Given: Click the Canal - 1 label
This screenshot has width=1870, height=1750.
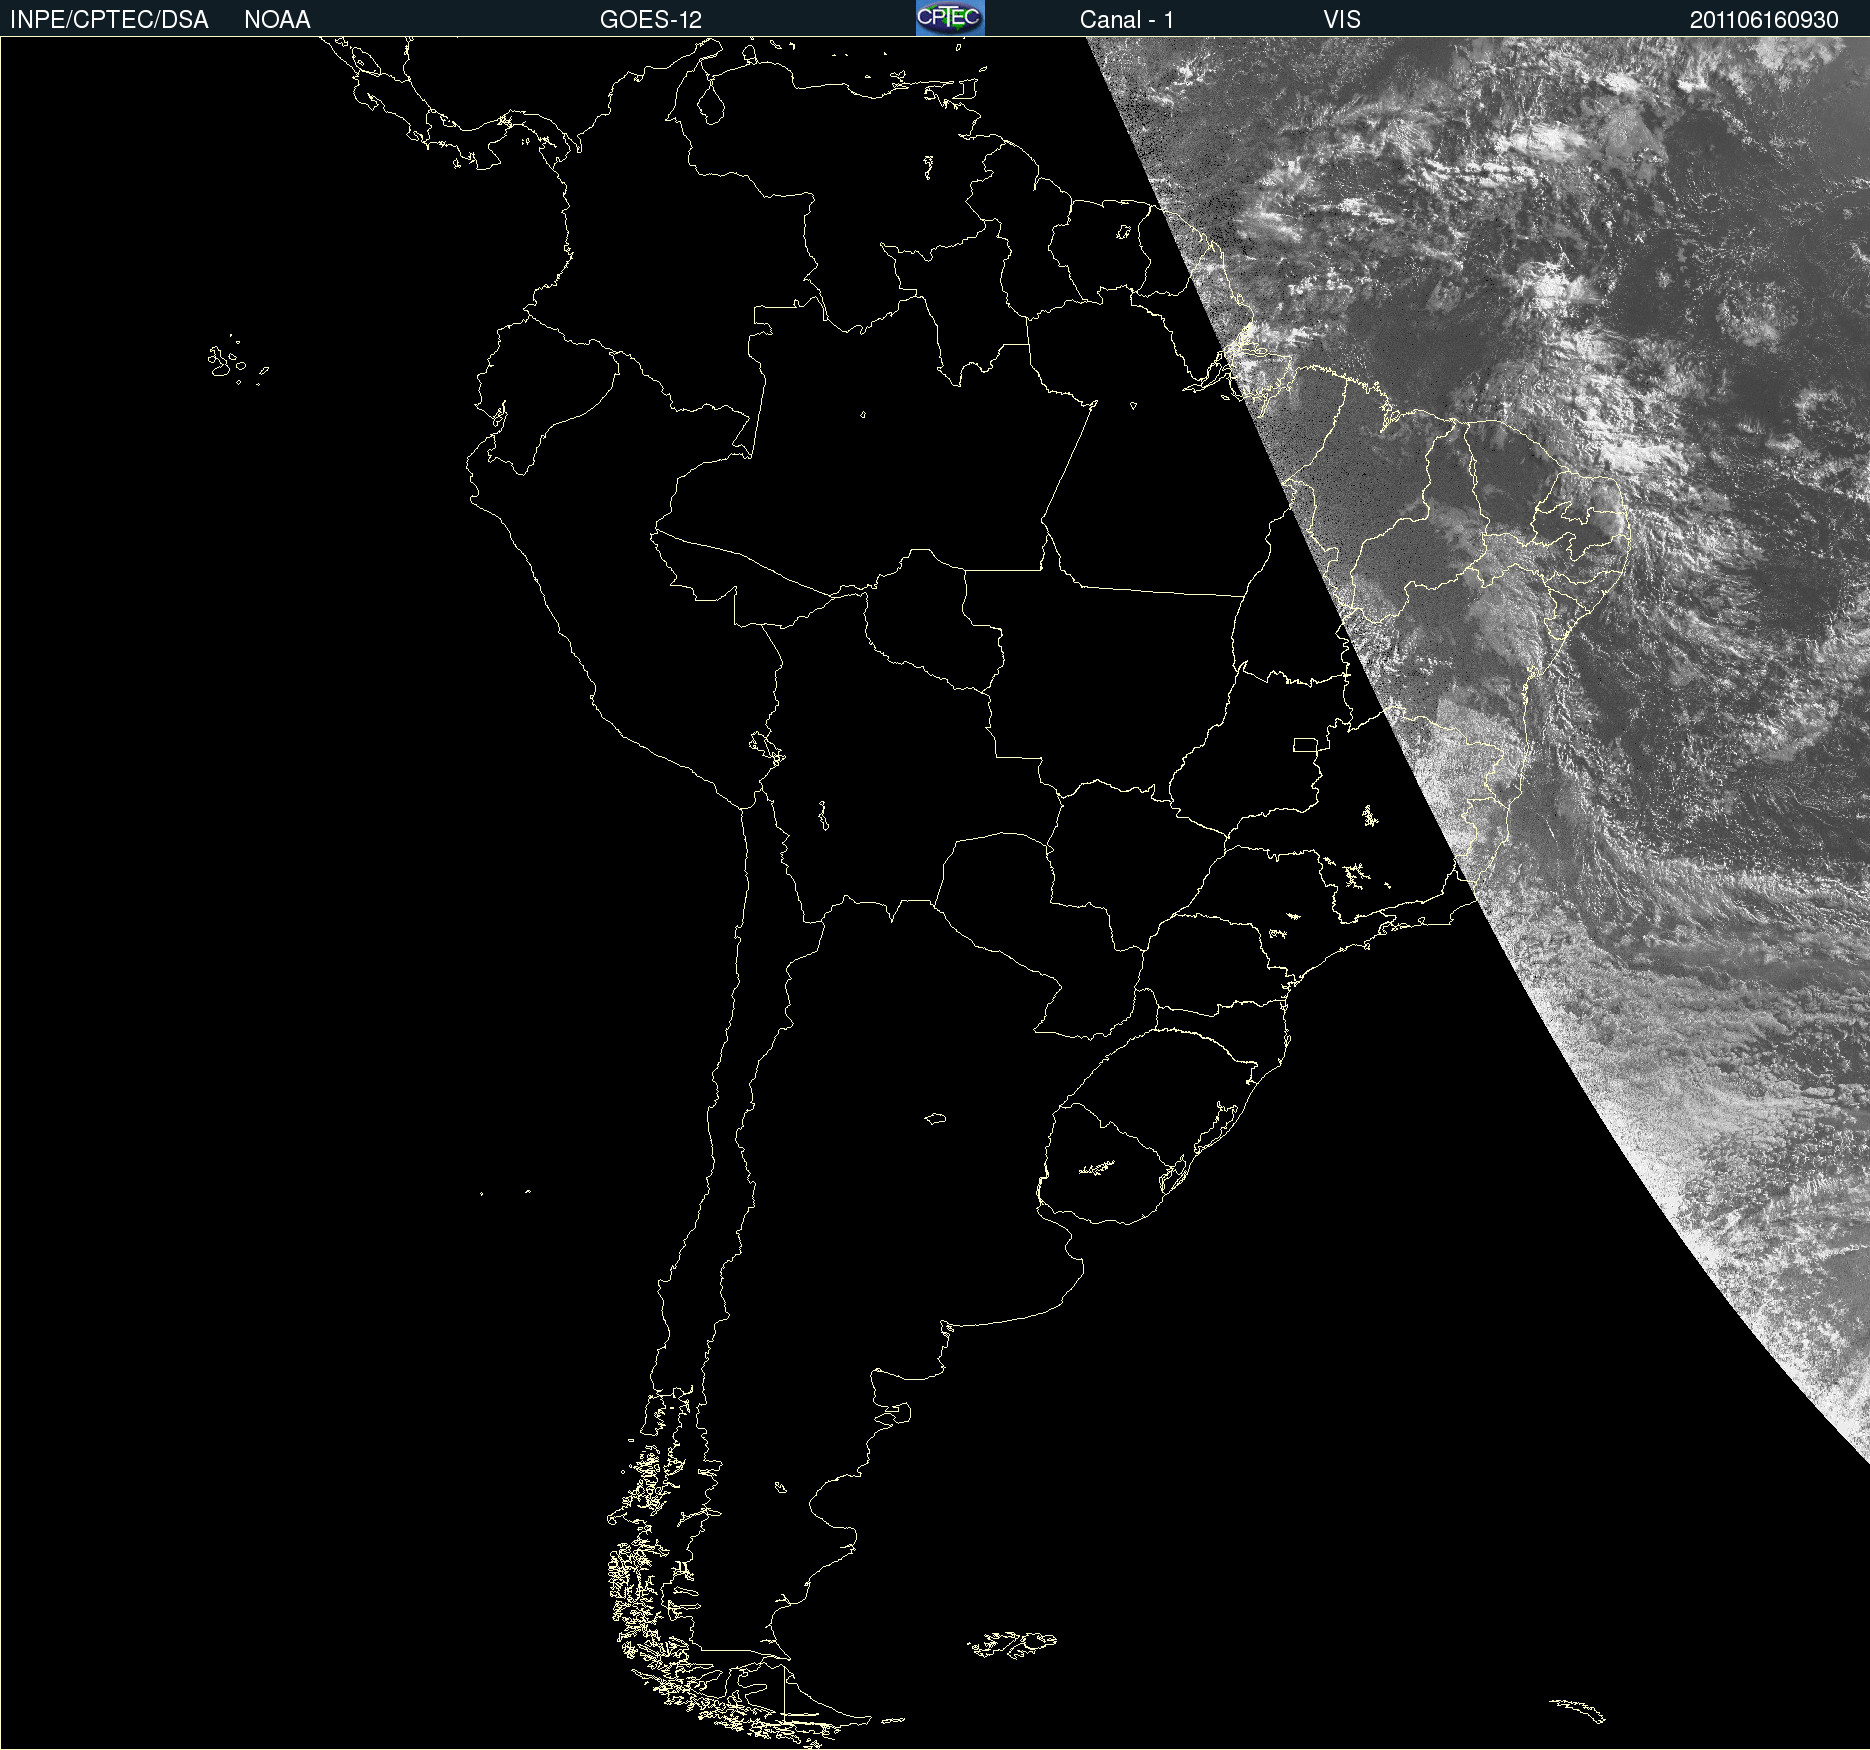Looking at the screenshot, I should [1127, 20].
